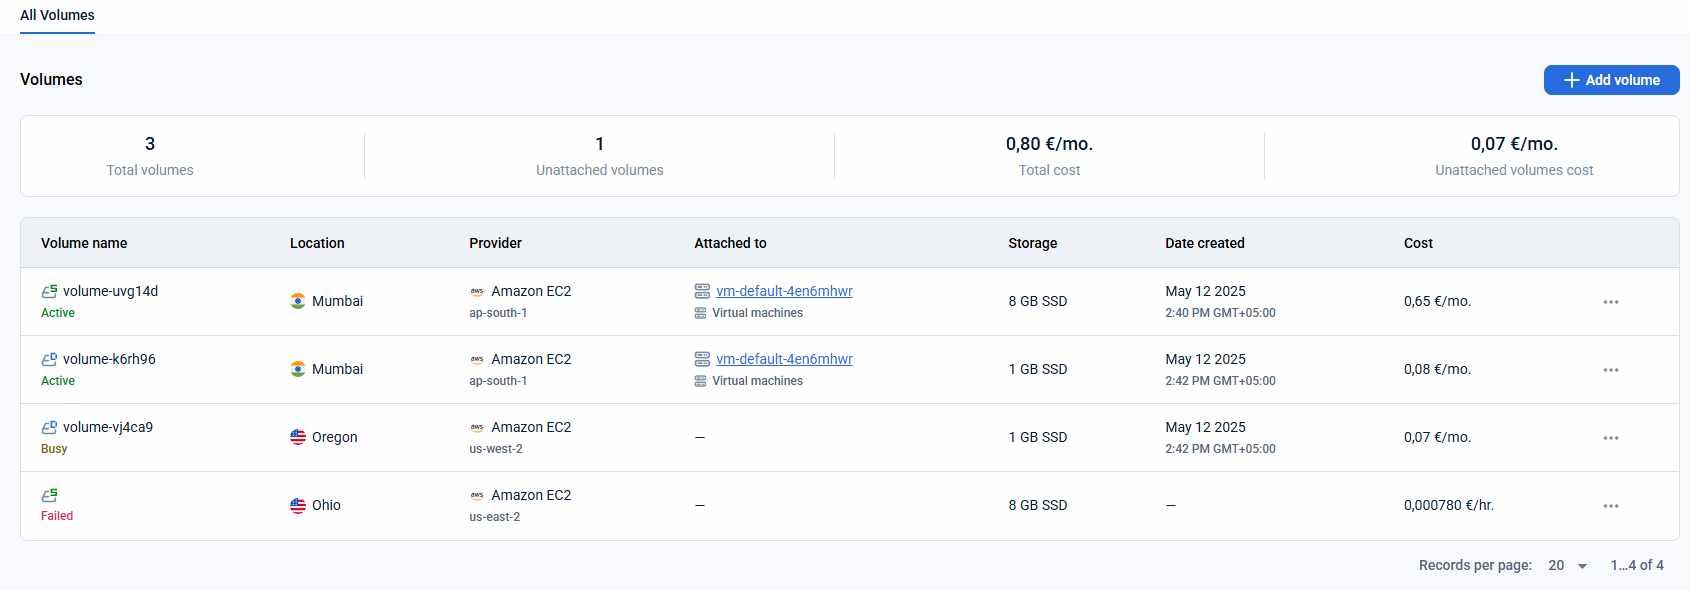1690x590 pixels.
Task: Click Virtual machines icon in volume-k6rh96 row
Action: pyautogui.click(x=700, y=381)
